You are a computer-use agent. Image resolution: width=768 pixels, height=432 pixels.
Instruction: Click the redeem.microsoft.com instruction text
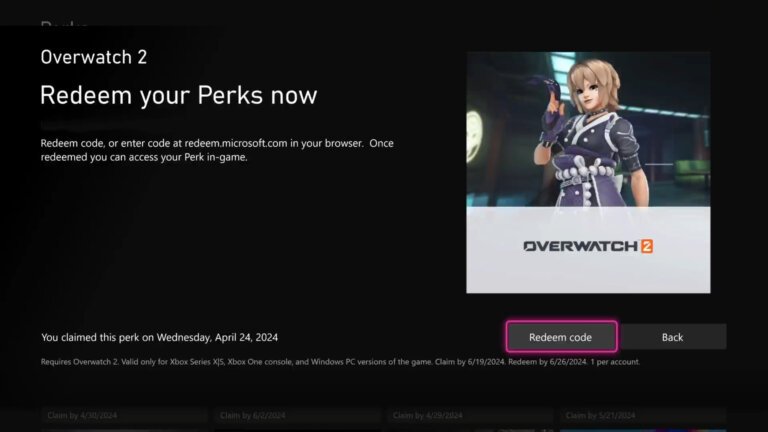click(x=217, y=150)
